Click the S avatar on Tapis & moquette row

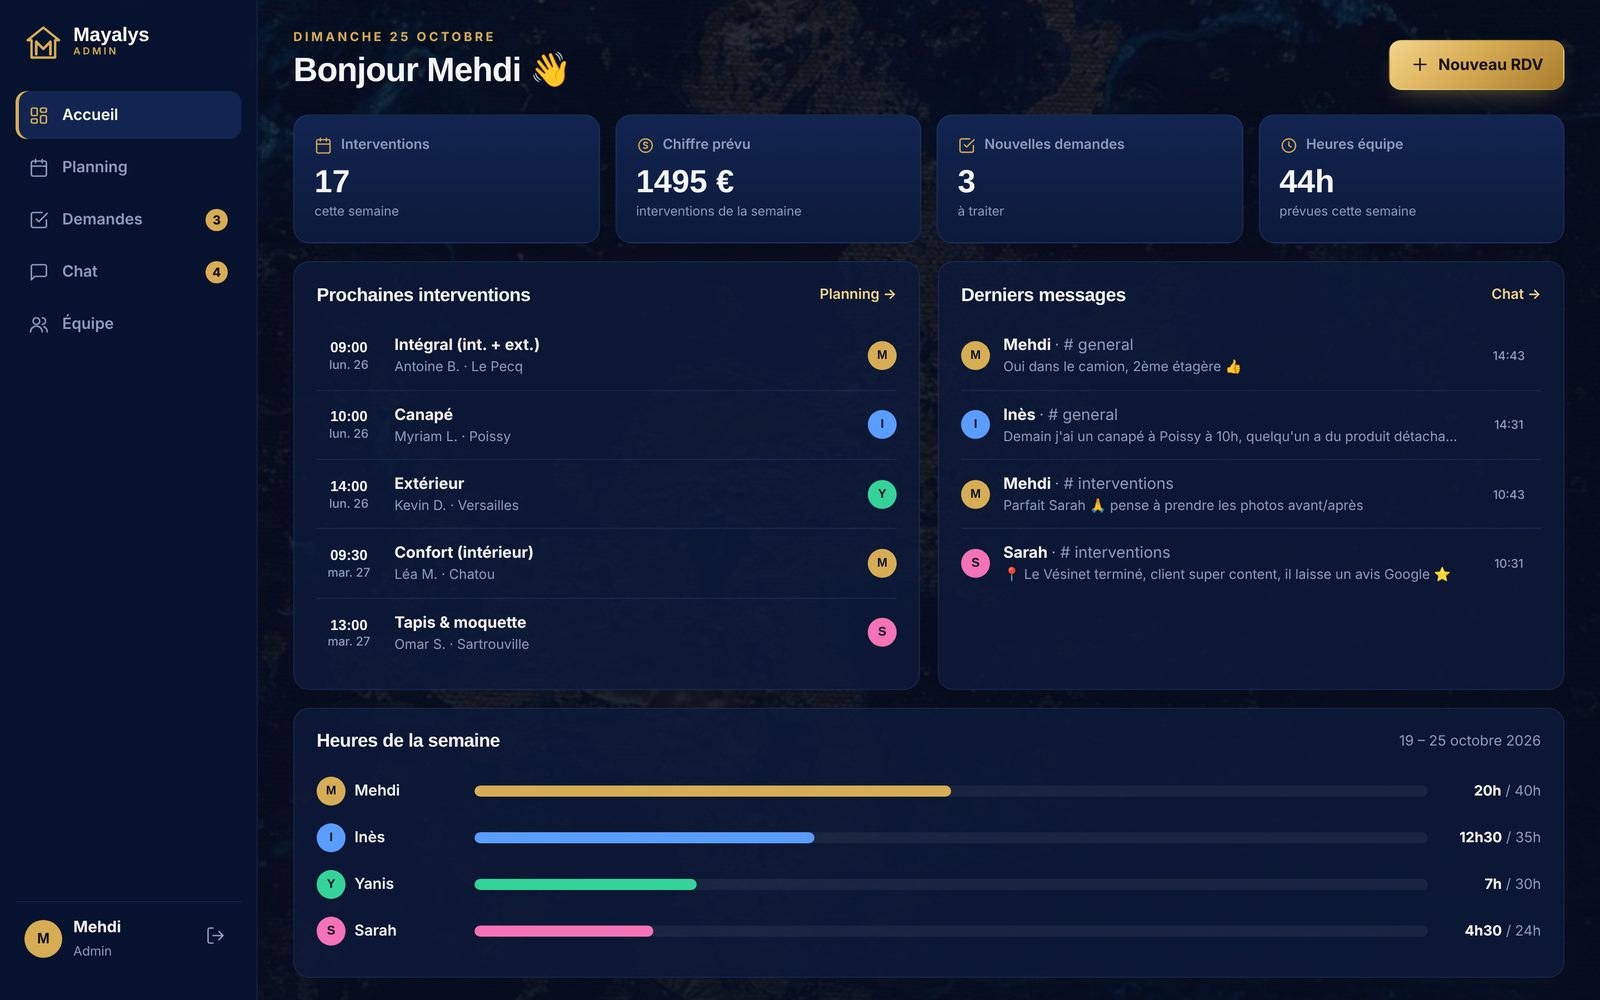click(x=882, y=632)
